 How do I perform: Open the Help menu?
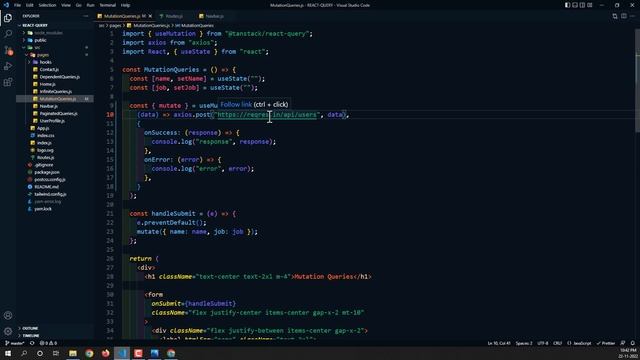[x=125, y=5]
